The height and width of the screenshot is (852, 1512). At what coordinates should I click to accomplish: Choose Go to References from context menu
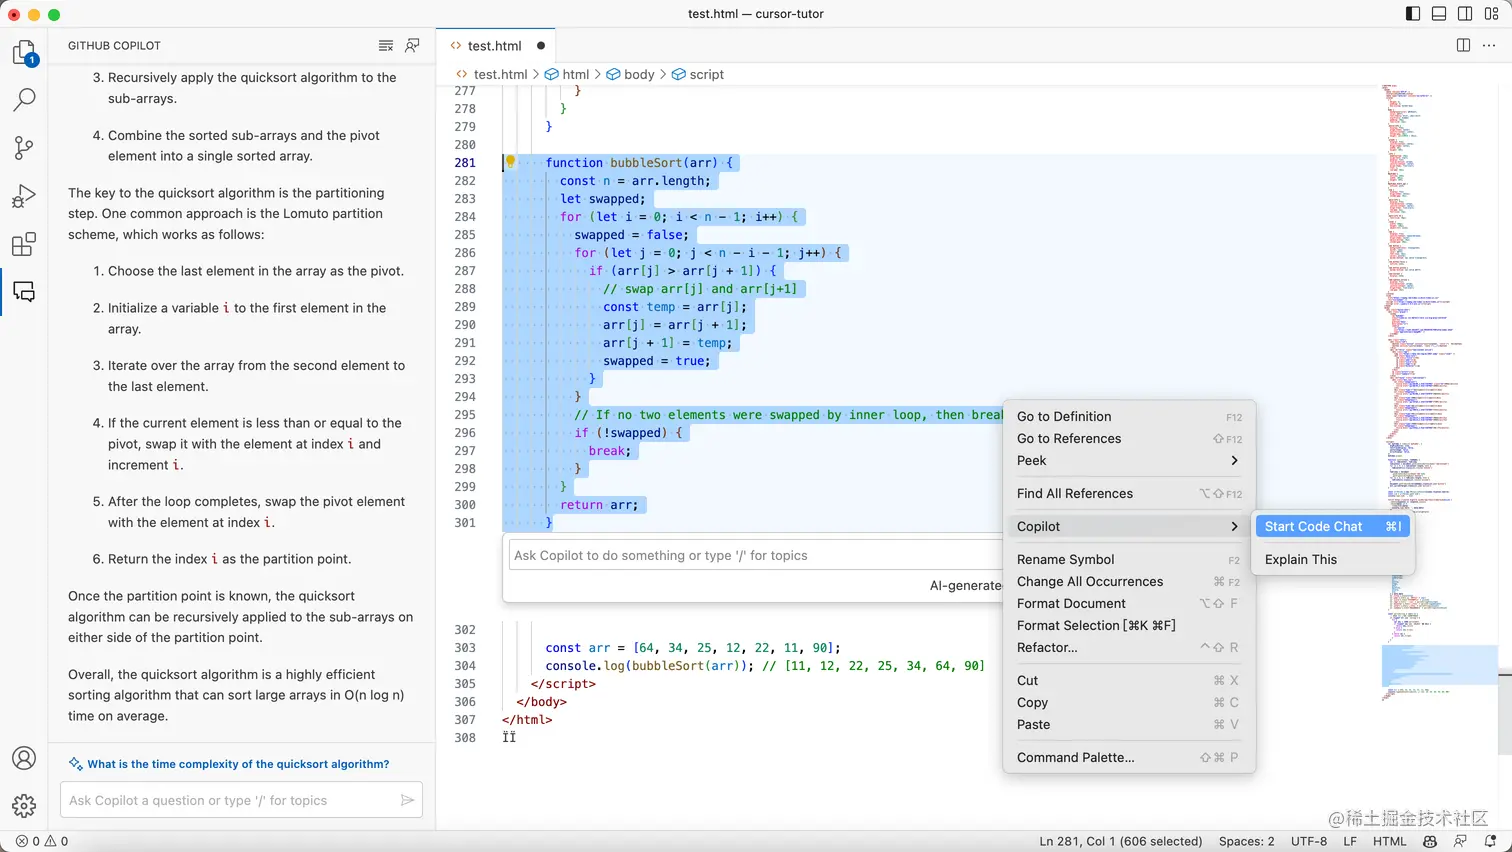point(1129,439)
